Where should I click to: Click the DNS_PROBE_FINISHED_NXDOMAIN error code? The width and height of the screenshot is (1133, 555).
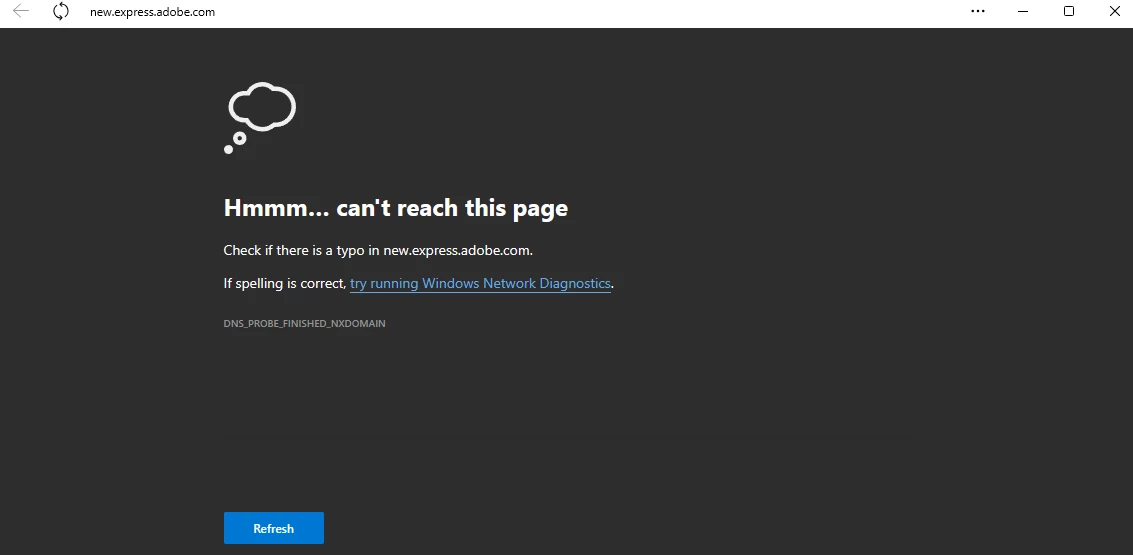304,324
